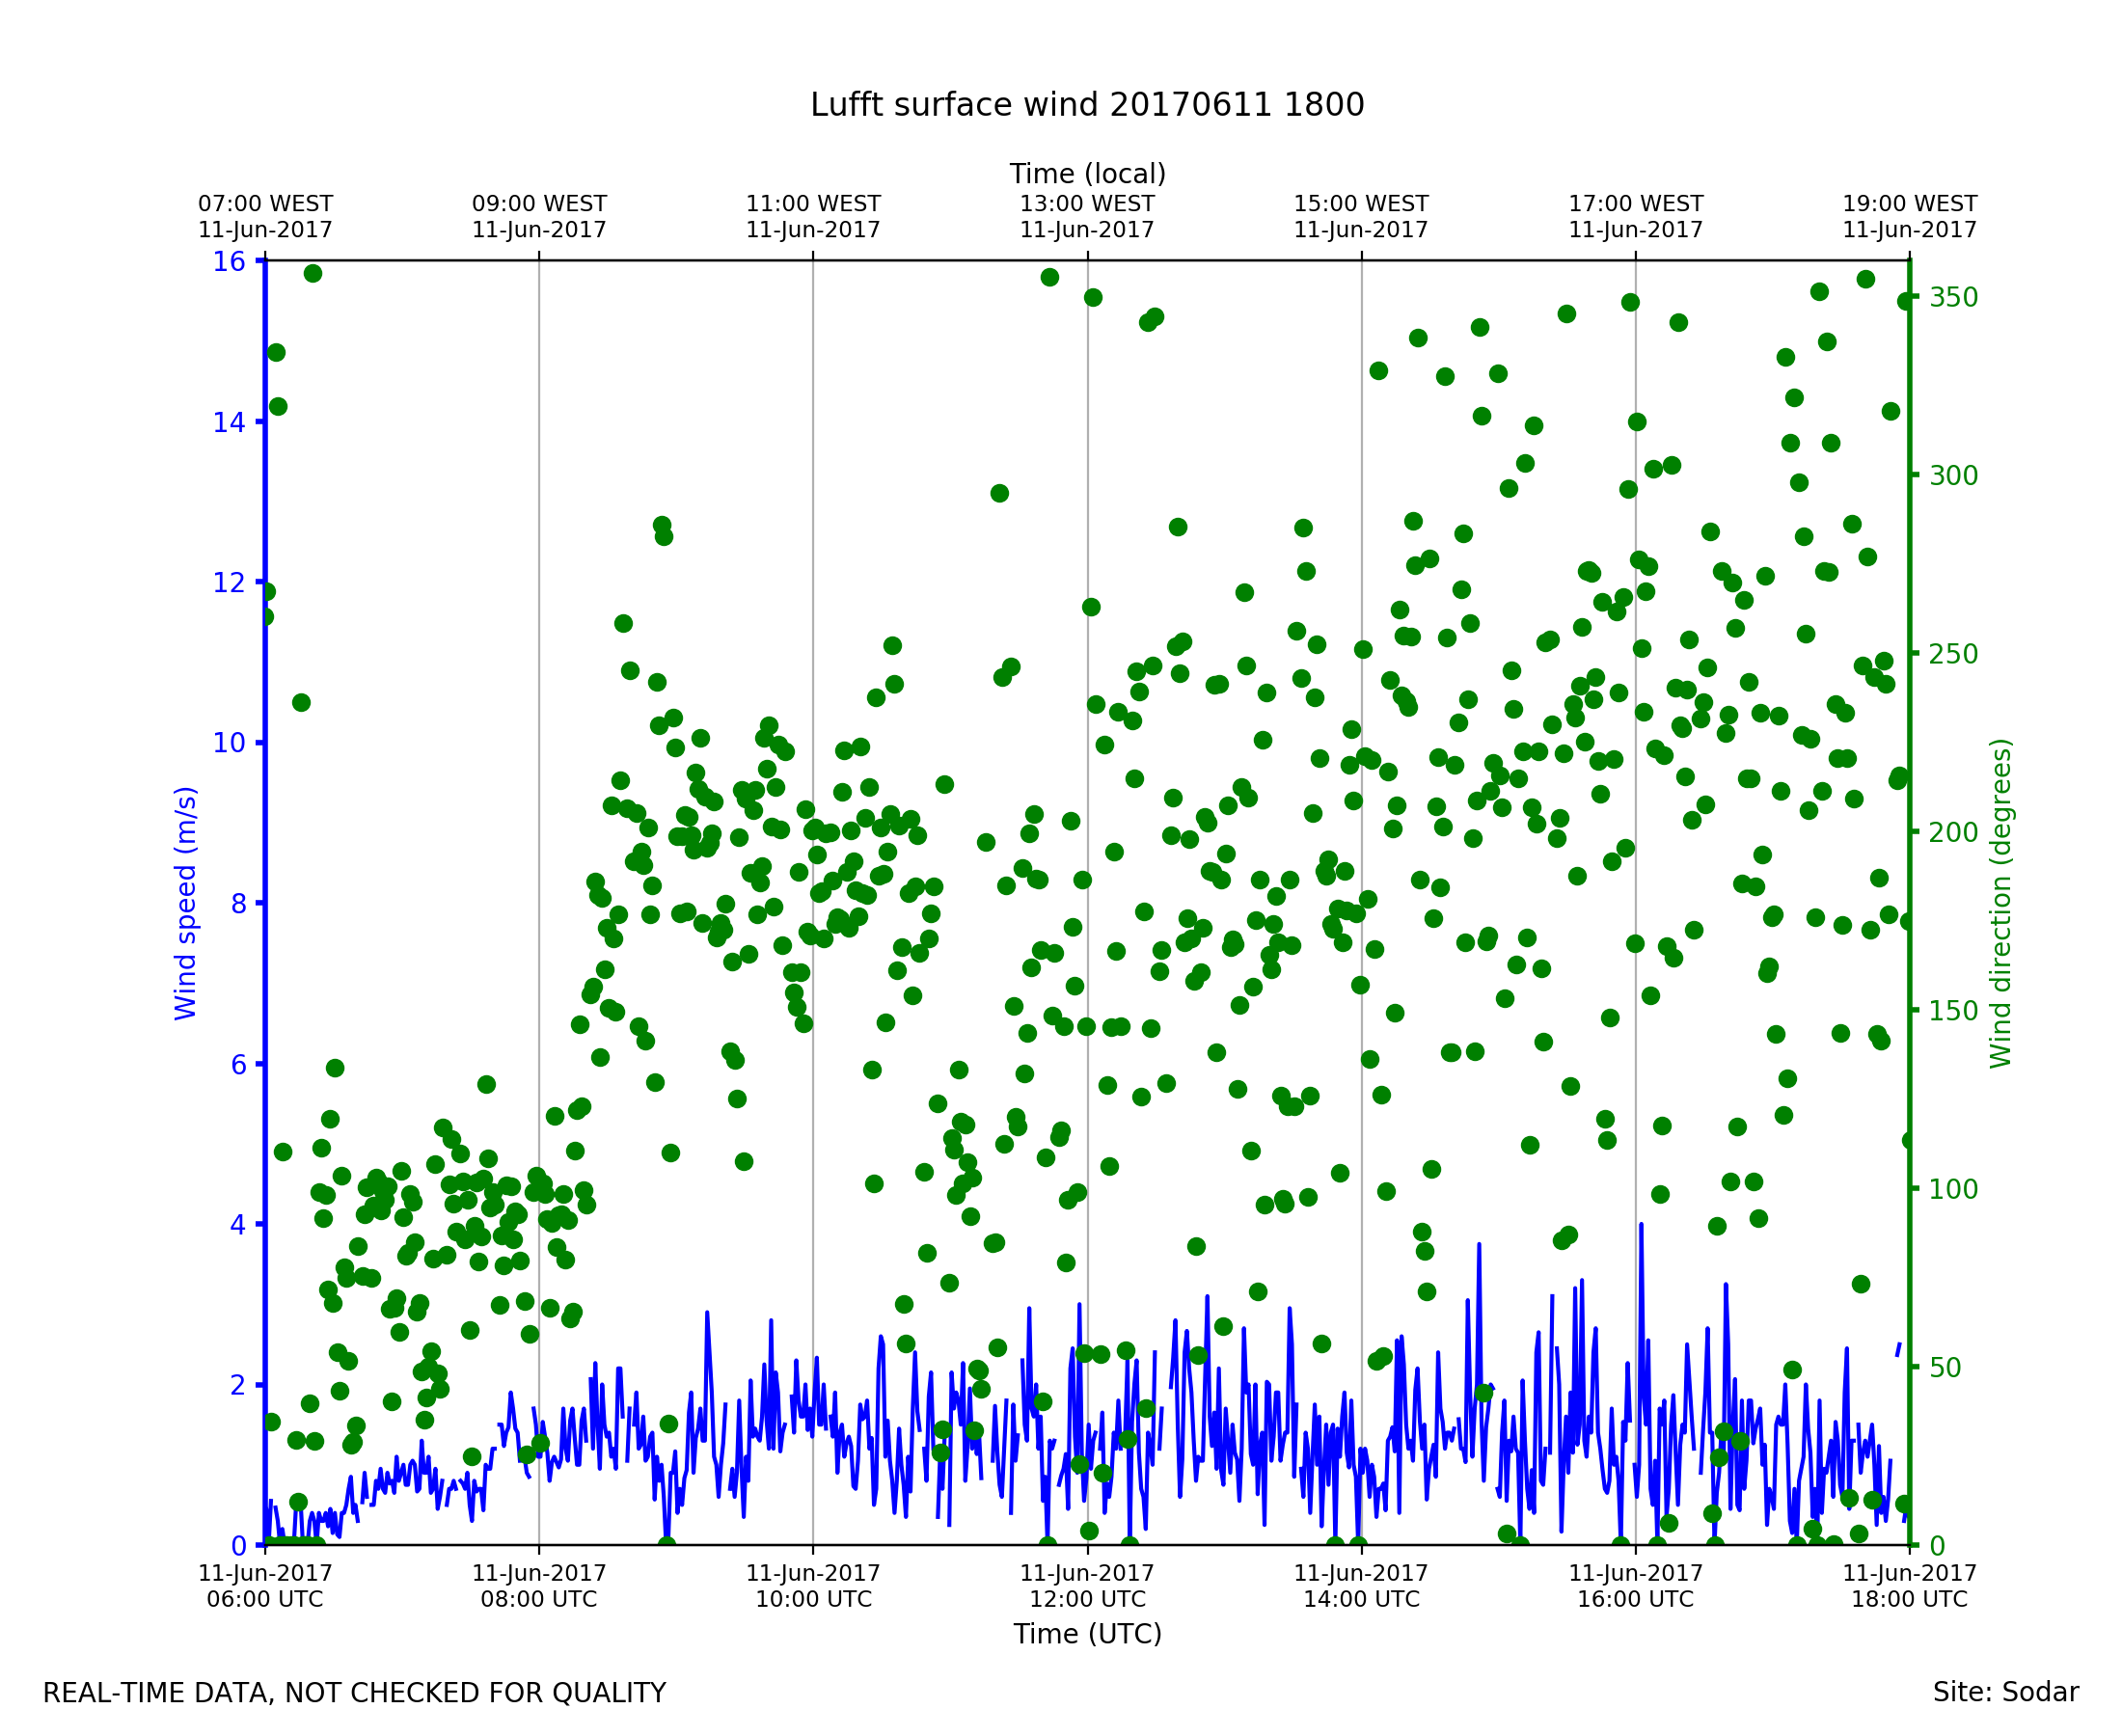
Task: Click the '16:00 UTC' bottom tick label
Action: point(1635,1599)
